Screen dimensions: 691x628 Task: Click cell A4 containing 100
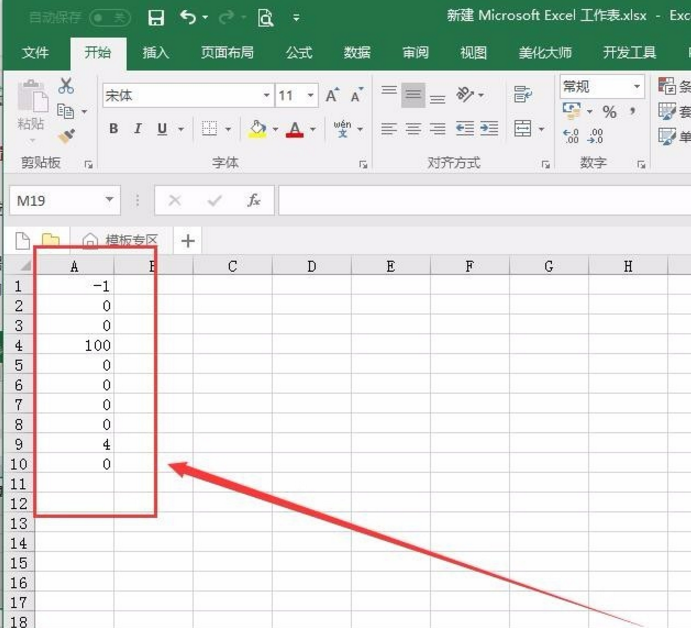click(74, 346)
